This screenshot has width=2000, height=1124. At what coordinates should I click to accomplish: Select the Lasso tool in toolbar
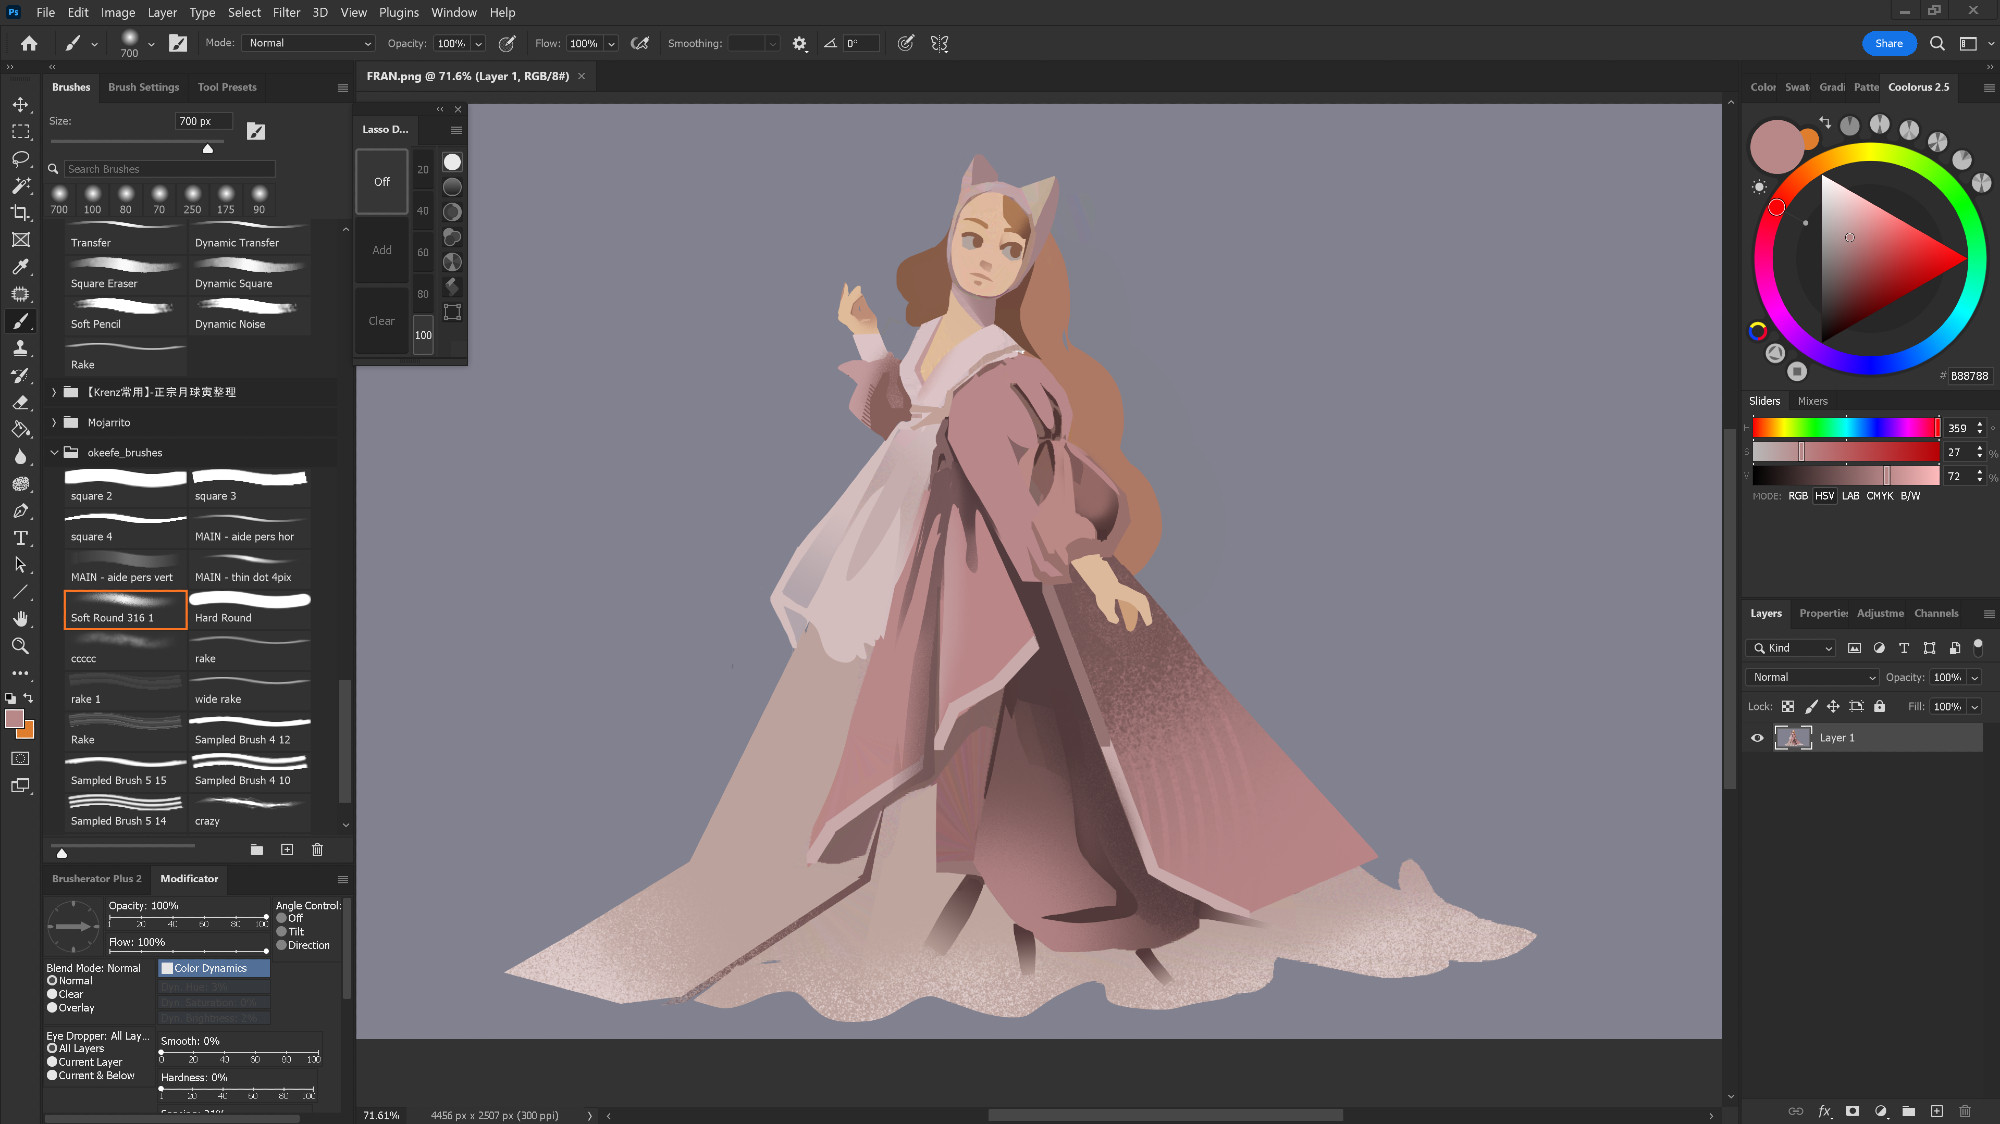20,158
